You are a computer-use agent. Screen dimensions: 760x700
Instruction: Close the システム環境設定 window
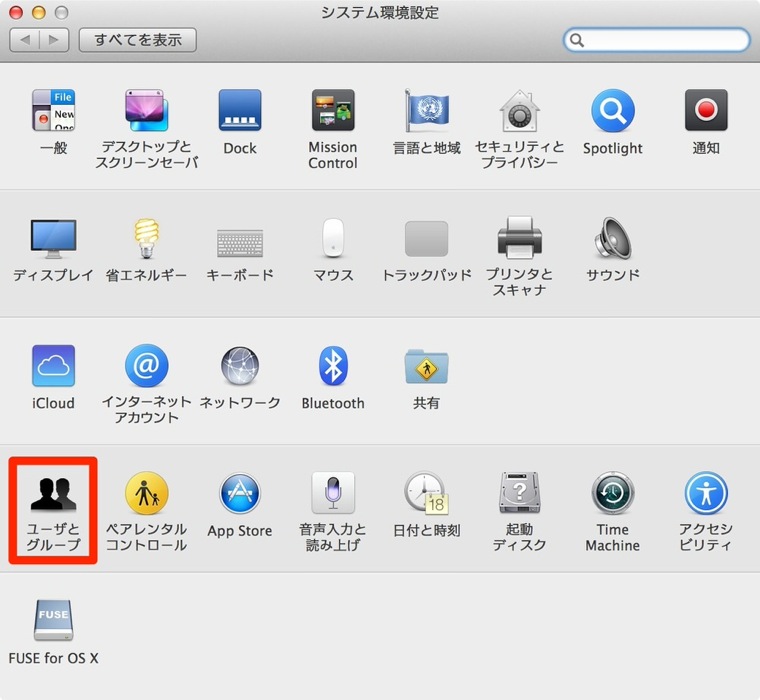(16, 13)
